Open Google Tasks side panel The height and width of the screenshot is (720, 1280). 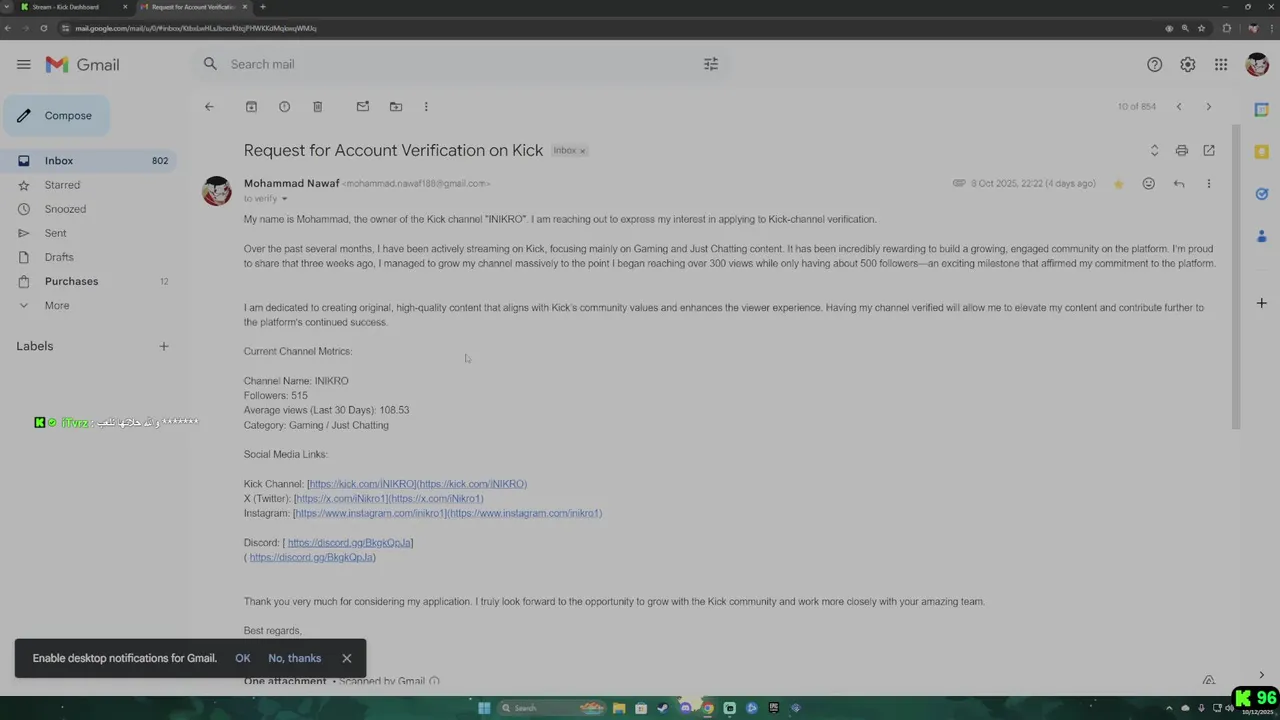point(1261,194)
